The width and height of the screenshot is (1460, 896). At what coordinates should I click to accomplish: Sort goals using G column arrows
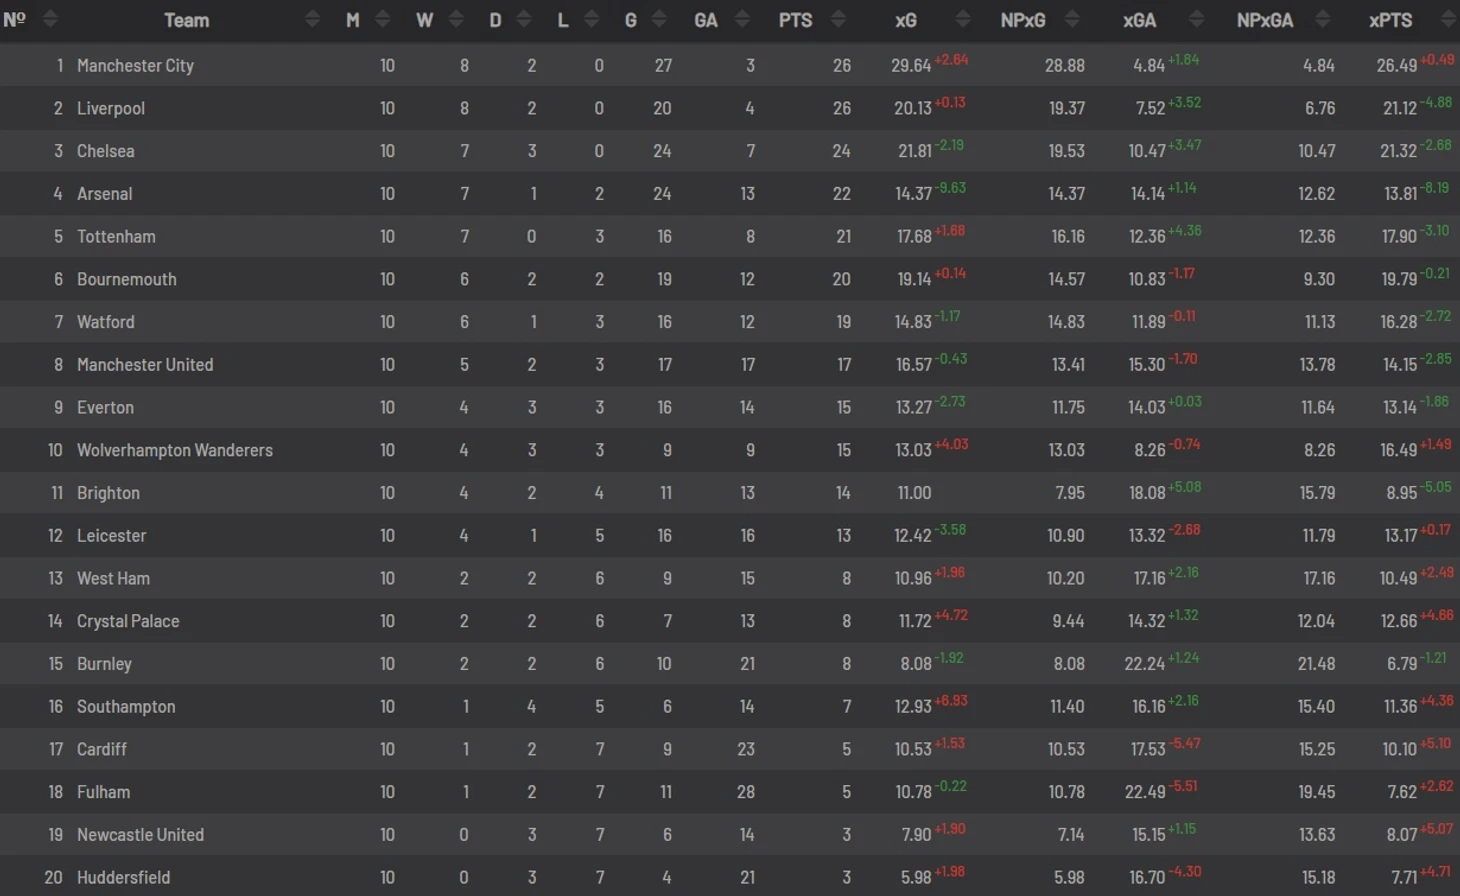659,19
